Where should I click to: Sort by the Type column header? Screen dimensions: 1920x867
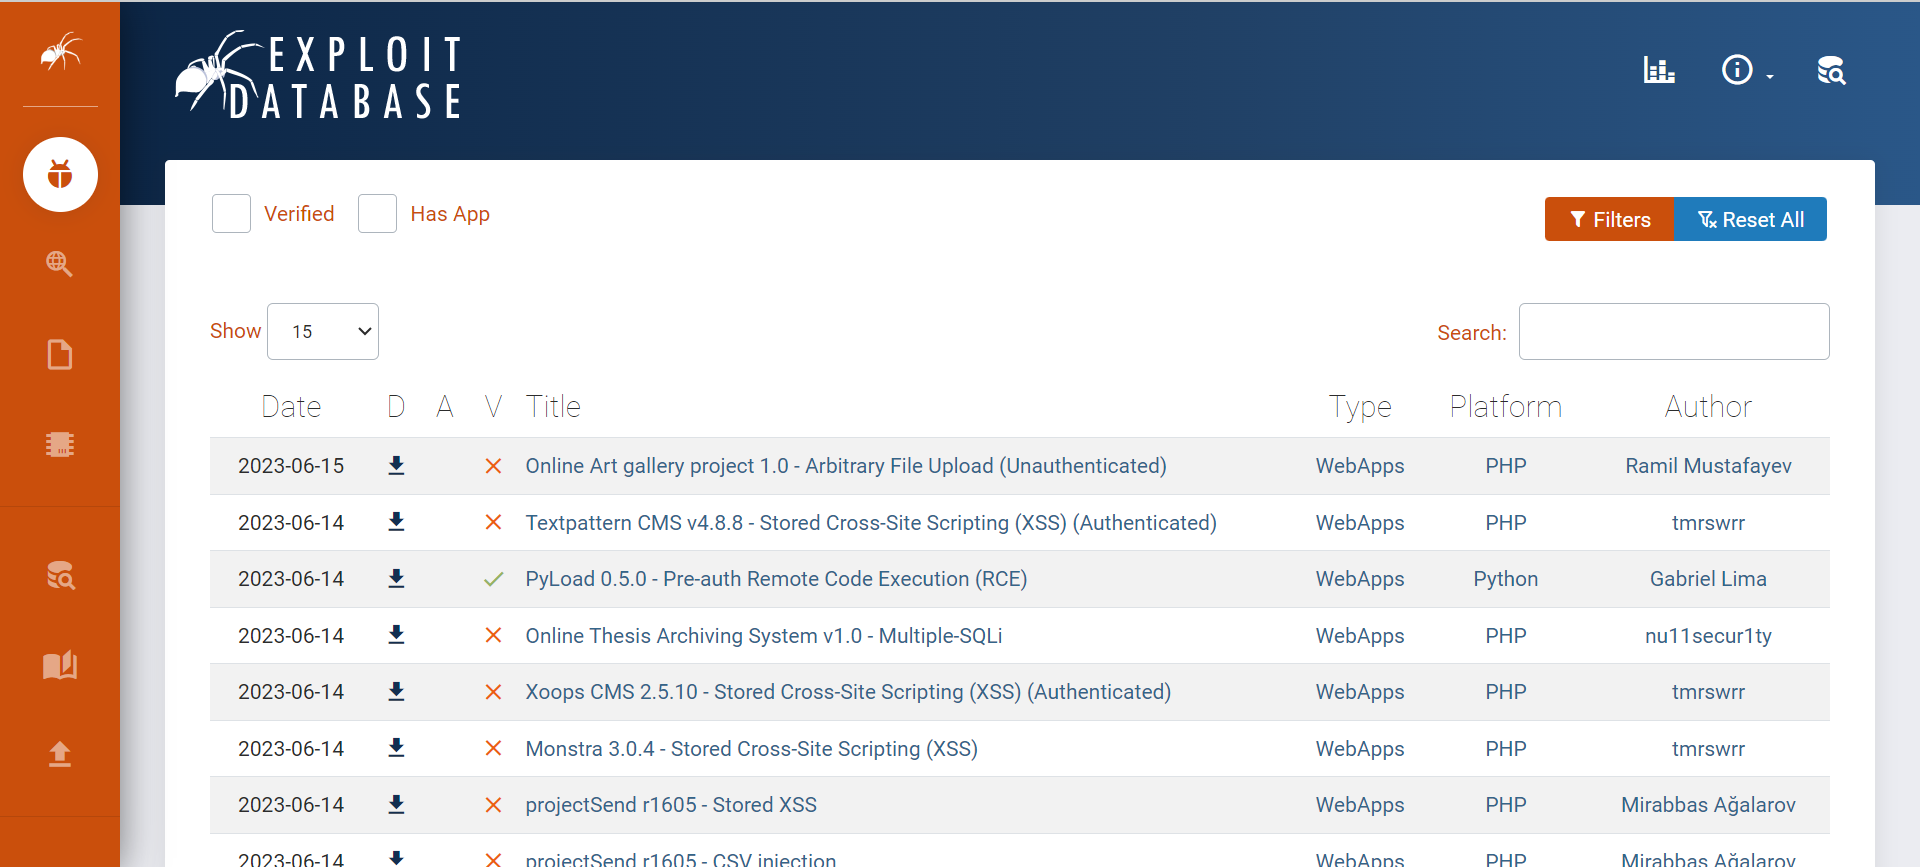[x=1360, y=407]
